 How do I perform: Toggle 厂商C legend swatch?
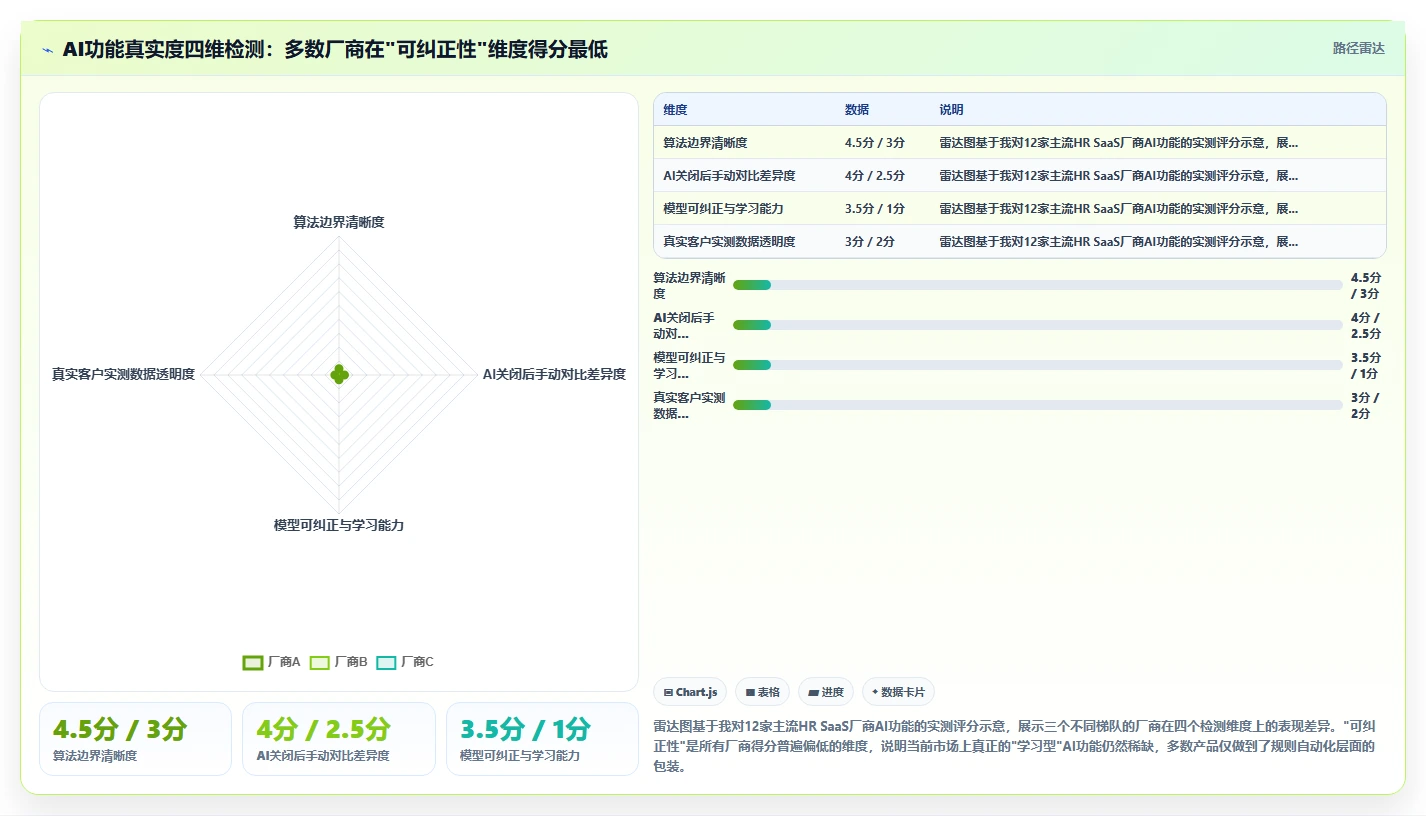[387, 662]
